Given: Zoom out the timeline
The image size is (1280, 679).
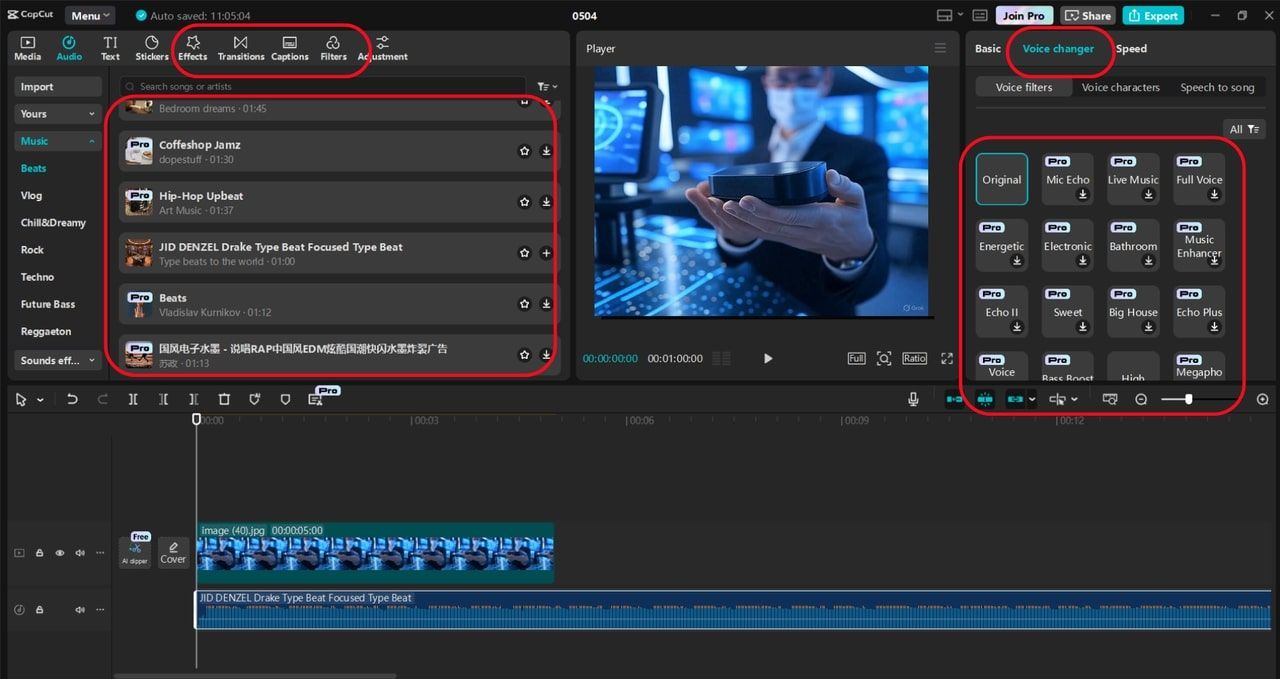Looking at the screenshot, I should [x=1141, y=399].
